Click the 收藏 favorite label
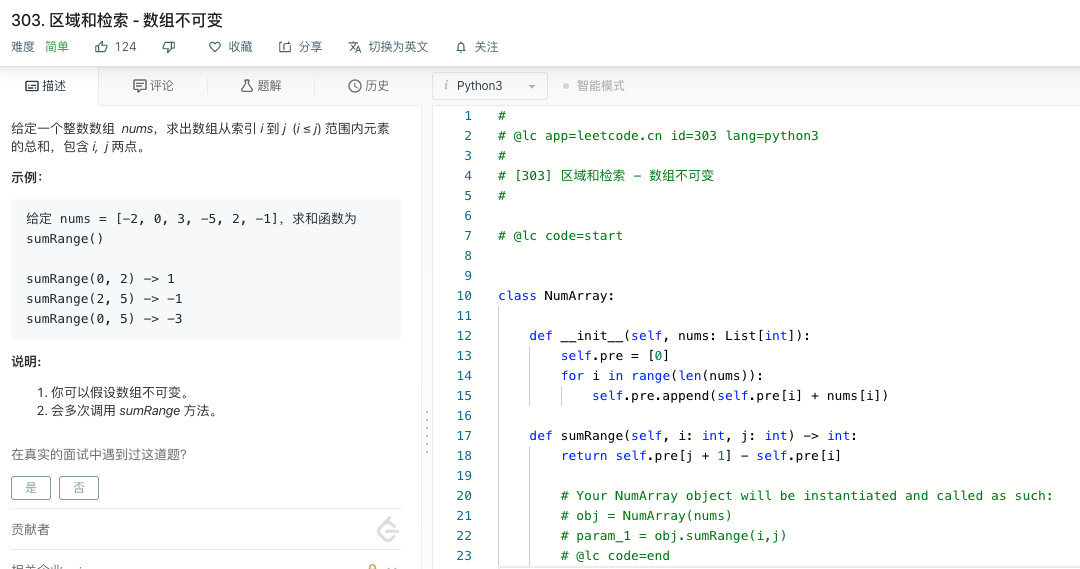This screenshot has width=1080, height=569. (240, 47)
